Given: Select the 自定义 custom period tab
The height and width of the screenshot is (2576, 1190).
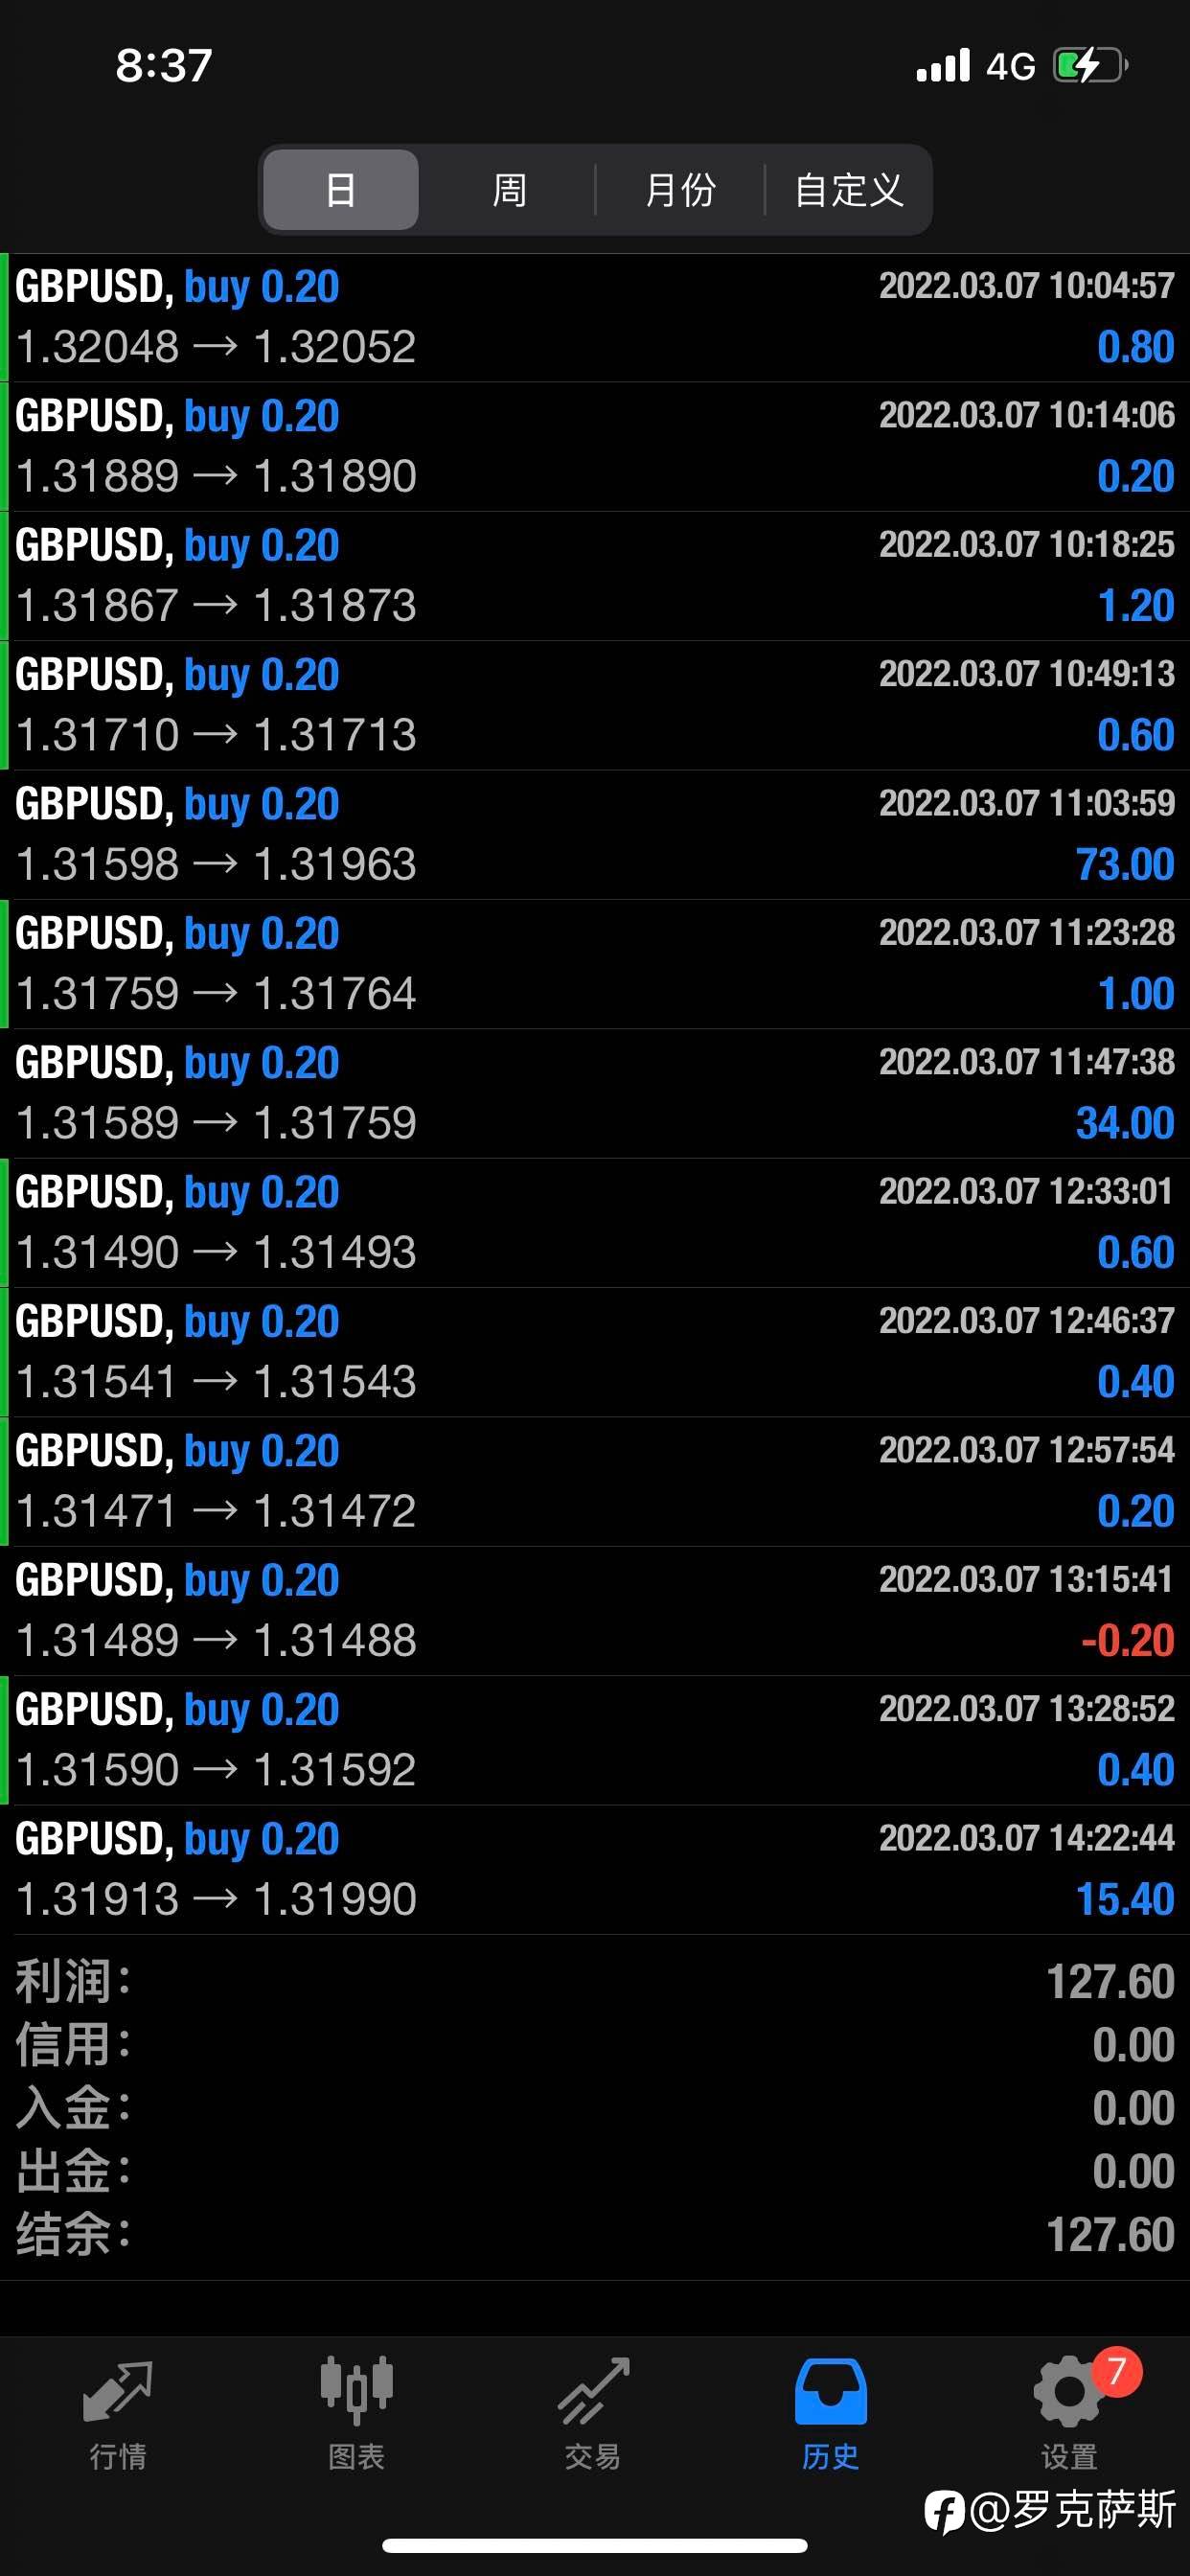Looking at the screenshot, I should (x=848, y=189).
